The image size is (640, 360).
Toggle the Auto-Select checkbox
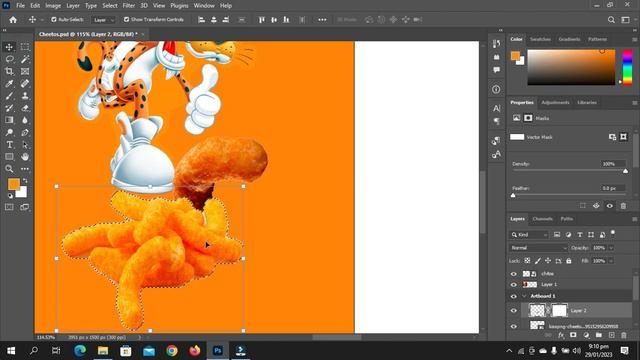coord(54,20)
